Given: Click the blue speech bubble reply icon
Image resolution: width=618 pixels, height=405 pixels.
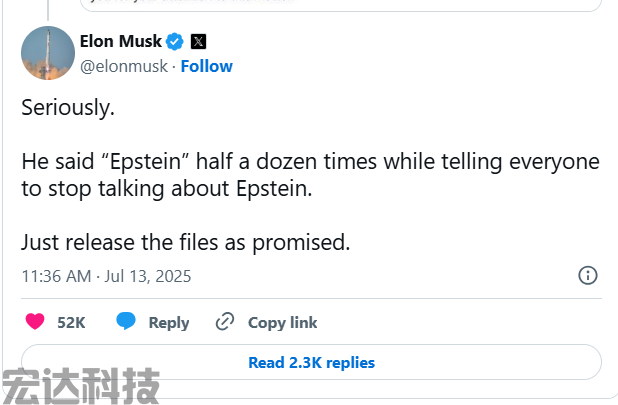Looking at the screenshot, I should tap(126, 321).
